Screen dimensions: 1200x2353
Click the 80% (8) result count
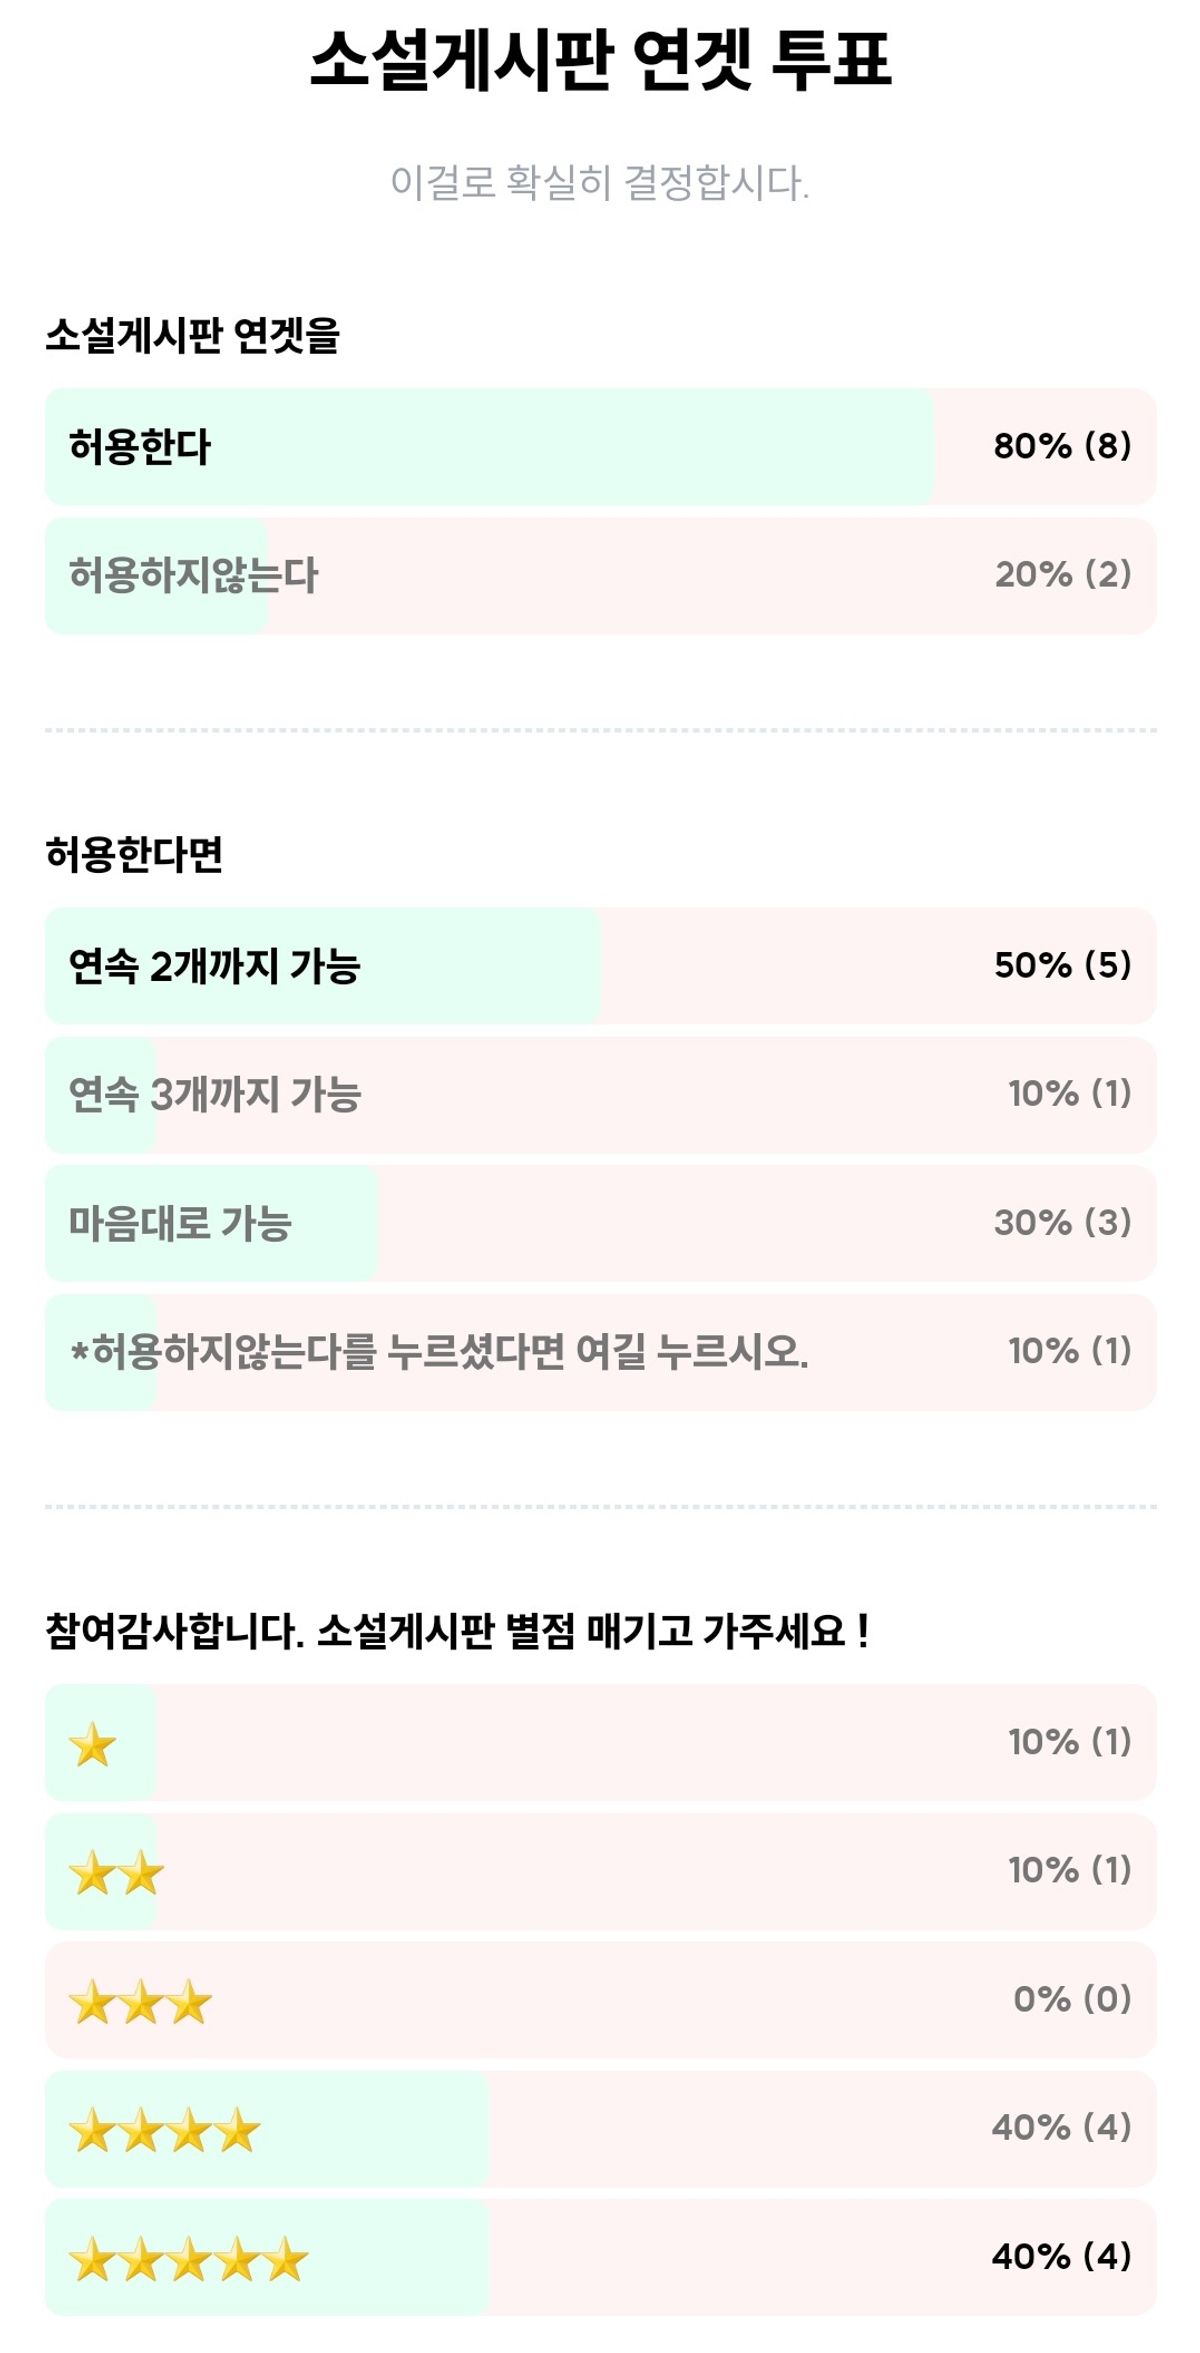coord(1062,446)
